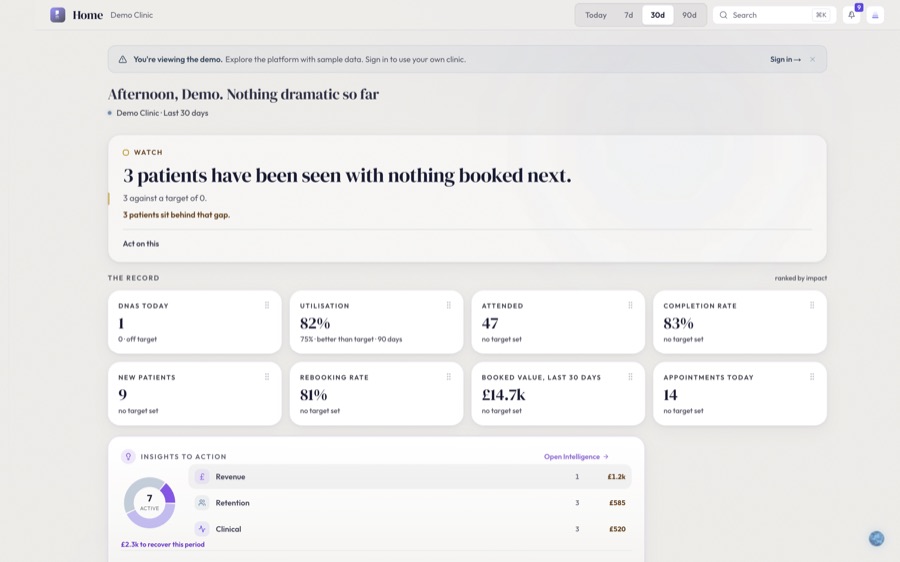Click the Appointments Today card drag handle
Viewport: 900px width, 562px height.
point(812,377)
